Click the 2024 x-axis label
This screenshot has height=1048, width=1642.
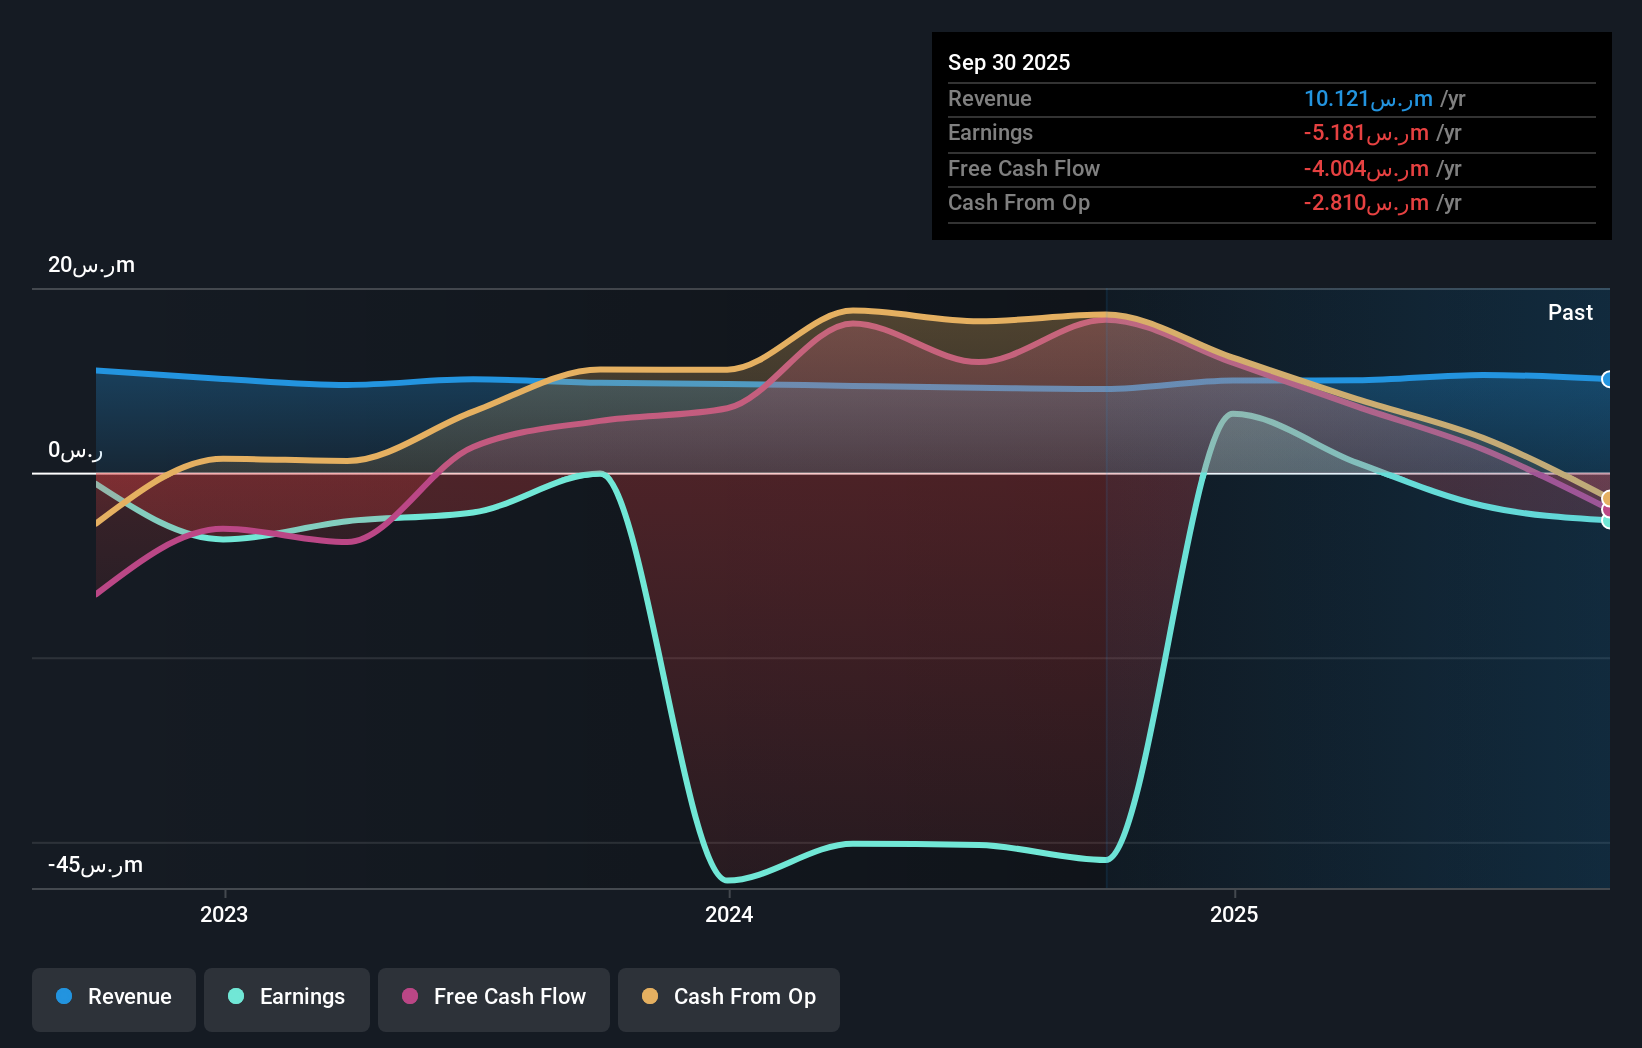coord(729,915)
